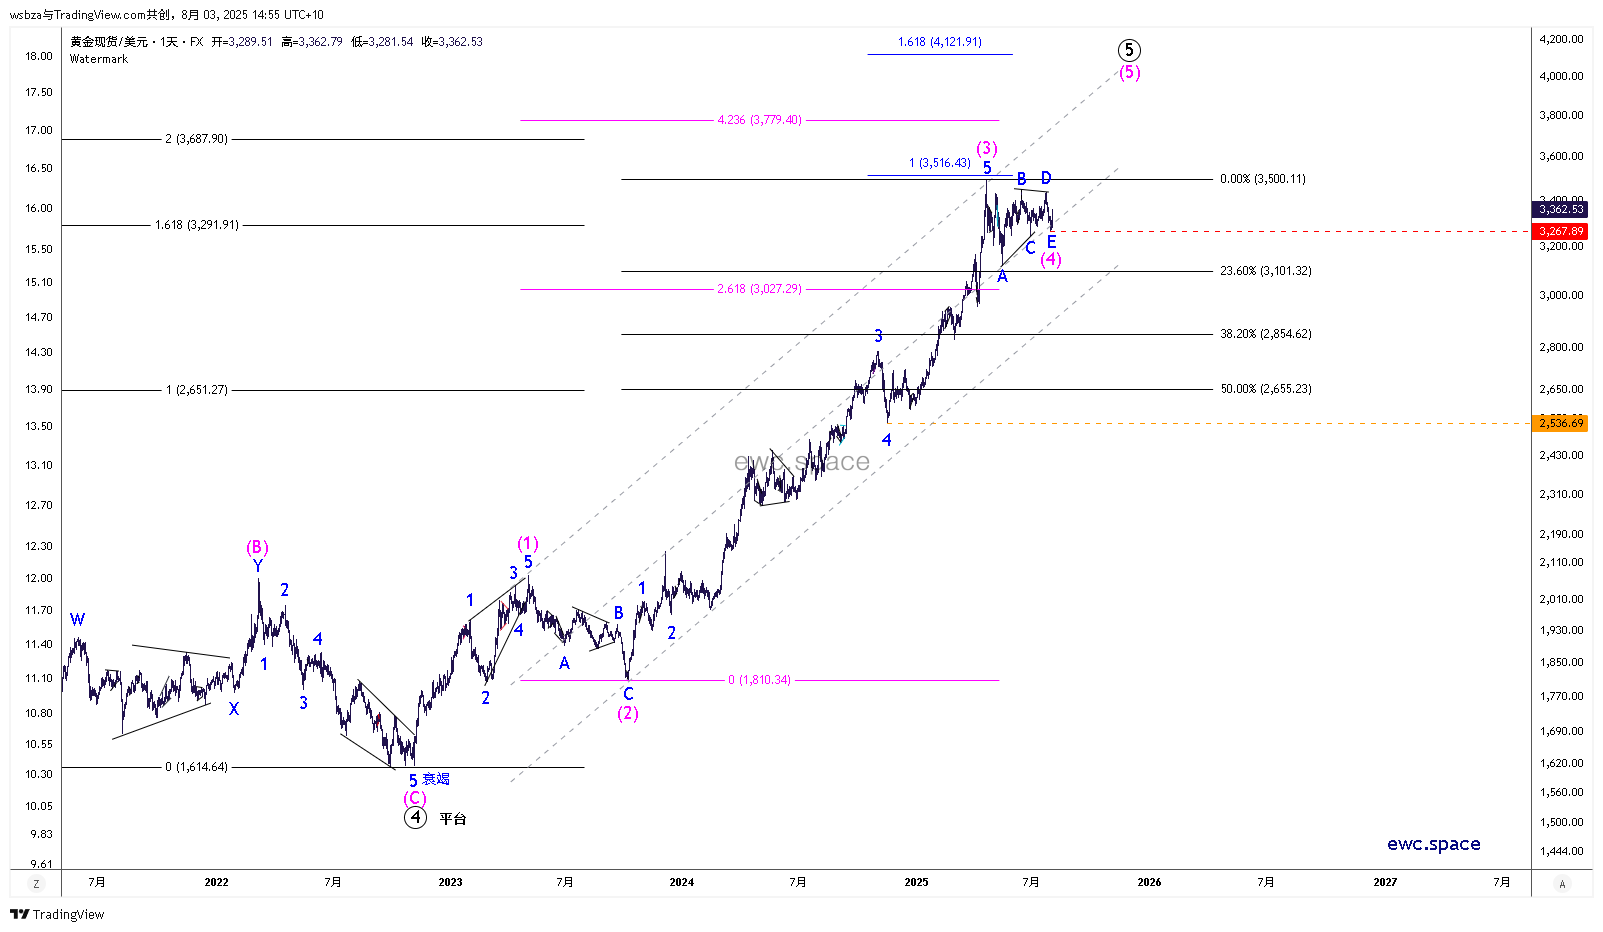Image resolution: width=1603 pixels, height=932 pixels.
Task: Click the 2025 time axis label
Action: [x=916, y=882]
